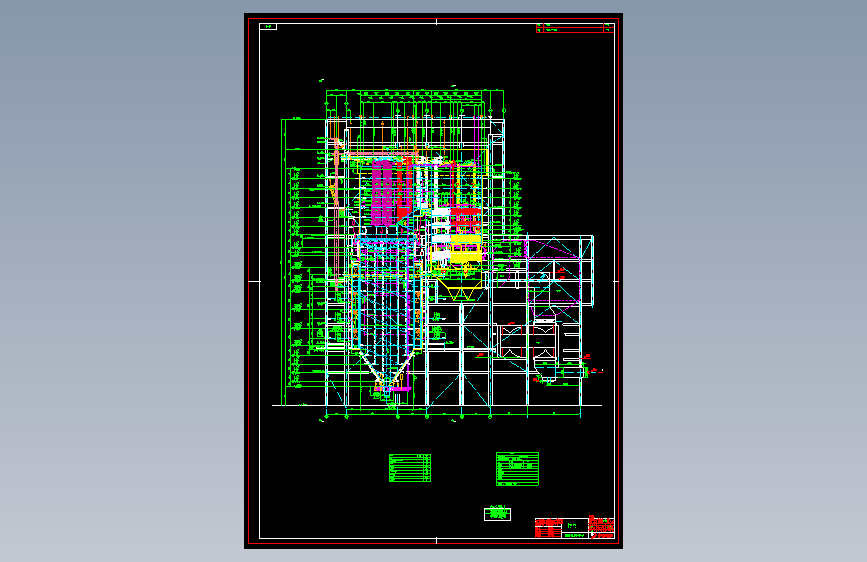Click the white-boxed note beside the title block
This screenshot has height=562, width=867.
click(x=497, y=514)
